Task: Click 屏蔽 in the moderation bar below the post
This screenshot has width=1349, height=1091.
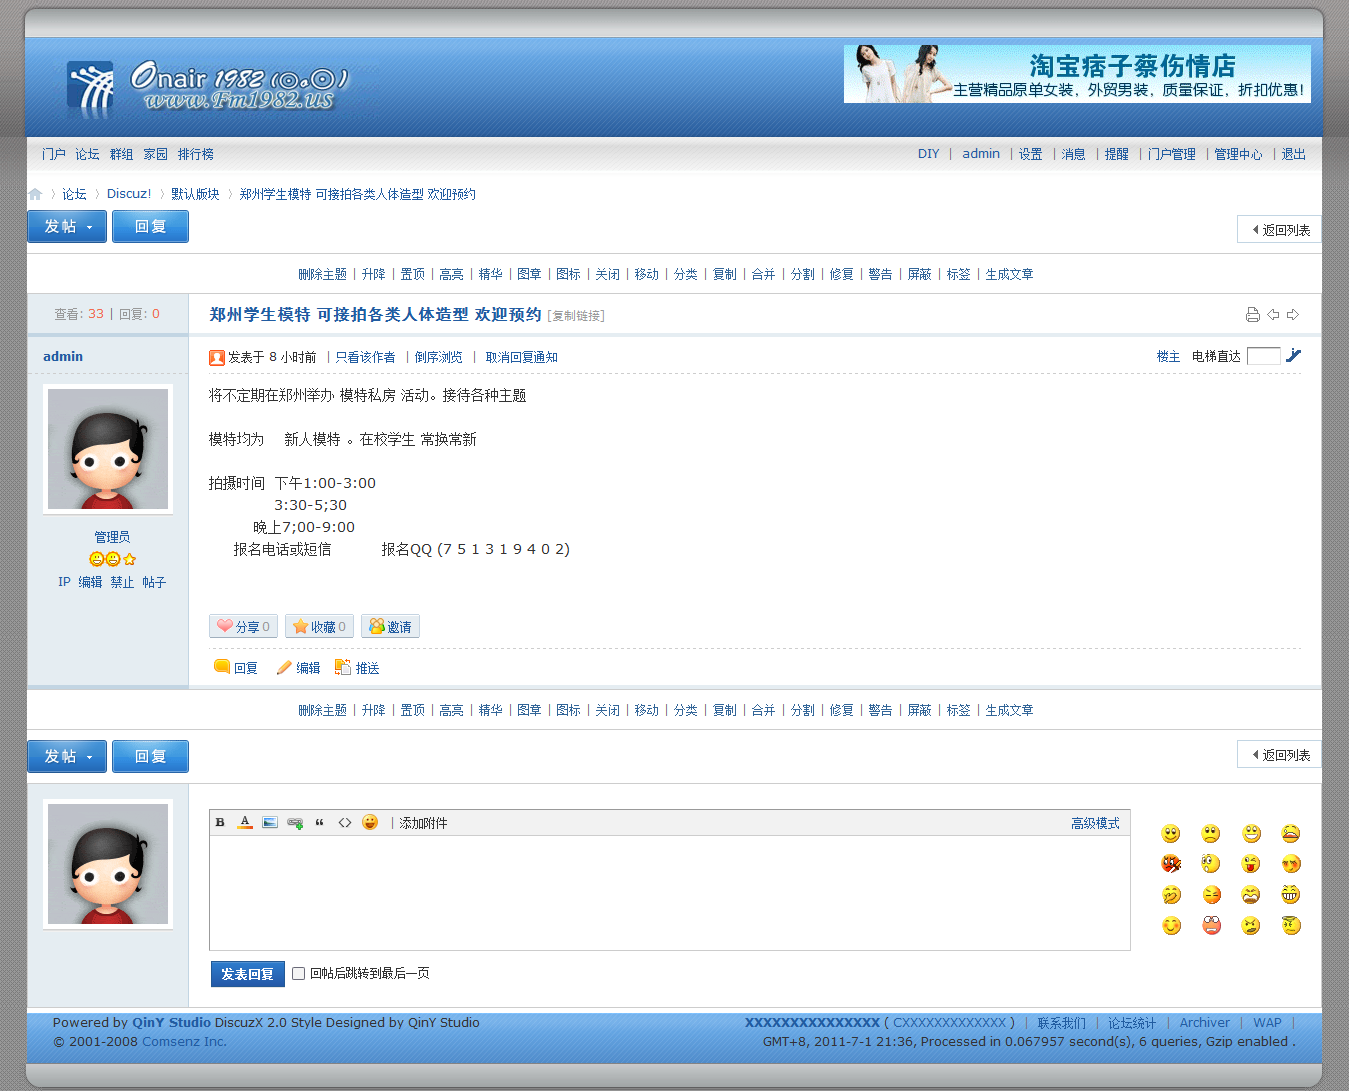Action: pos(920,710)
